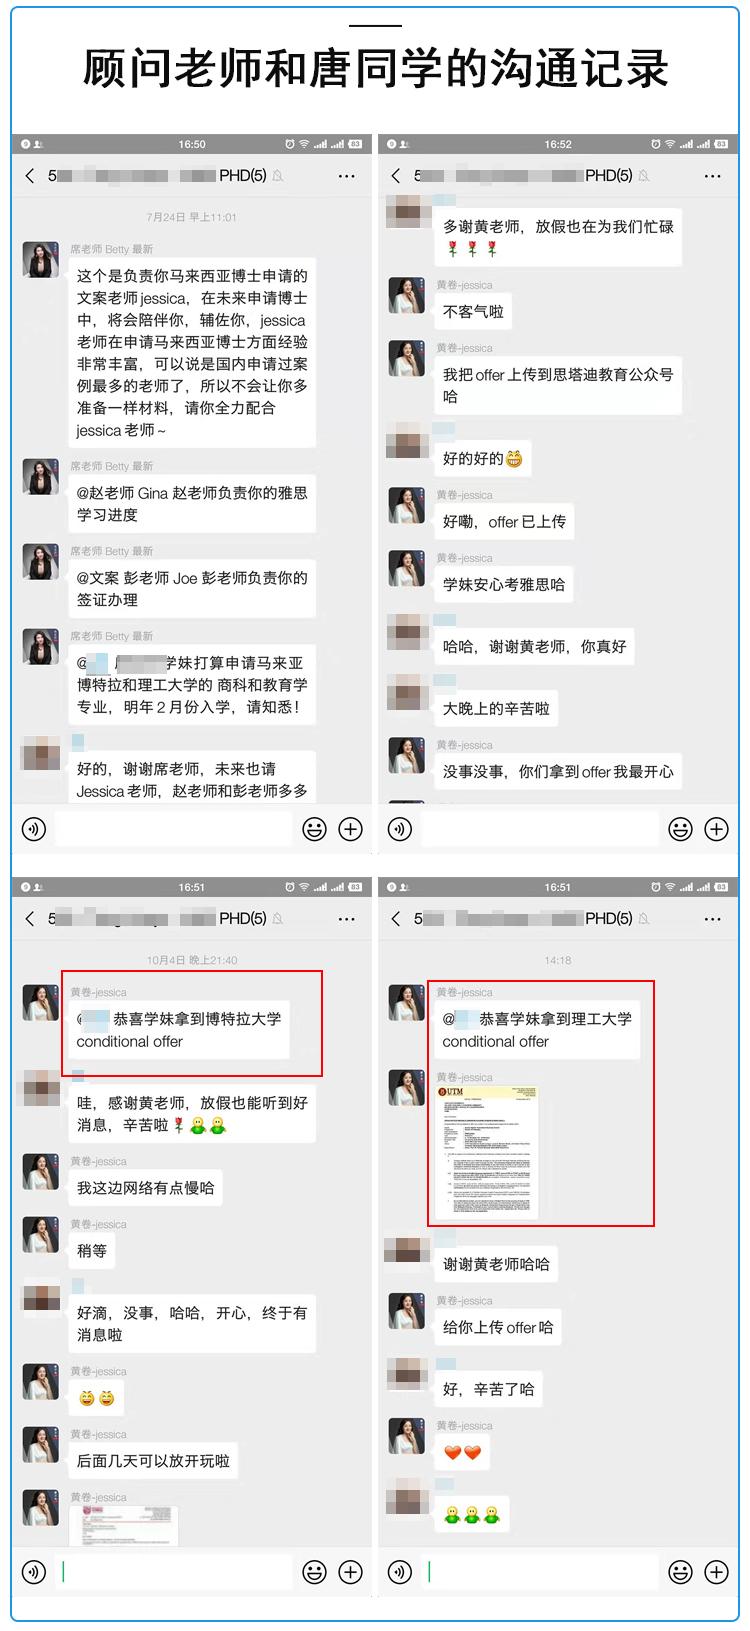The height and width of the screenshot is (1631, 750).
Task: Tap plus attachment icon in the 16:52 chat
Action: coord(716,829)
